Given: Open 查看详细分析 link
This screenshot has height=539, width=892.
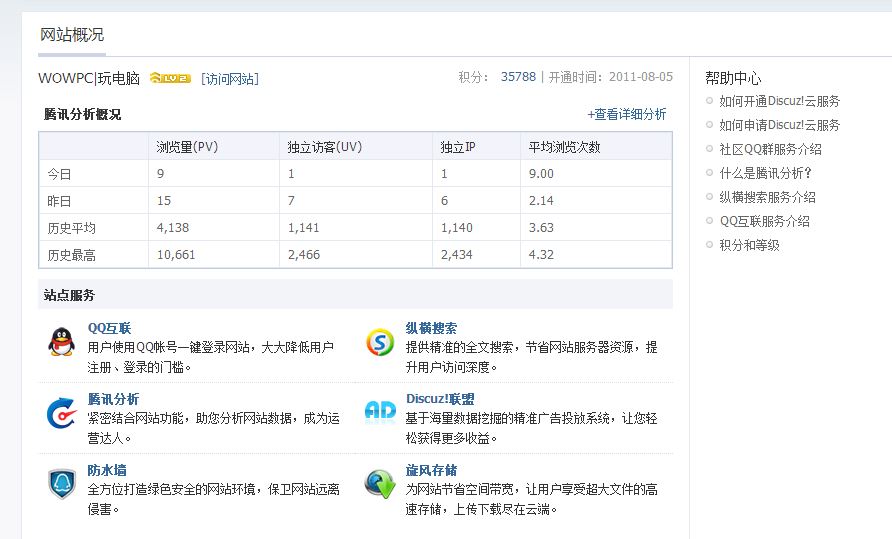Looking at the screenshot, I should click(626, 114).
